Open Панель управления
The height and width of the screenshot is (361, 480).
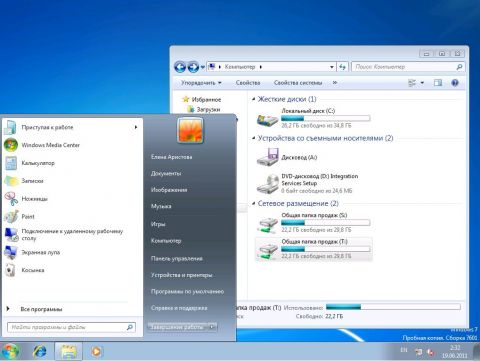(x=177, y=258)
